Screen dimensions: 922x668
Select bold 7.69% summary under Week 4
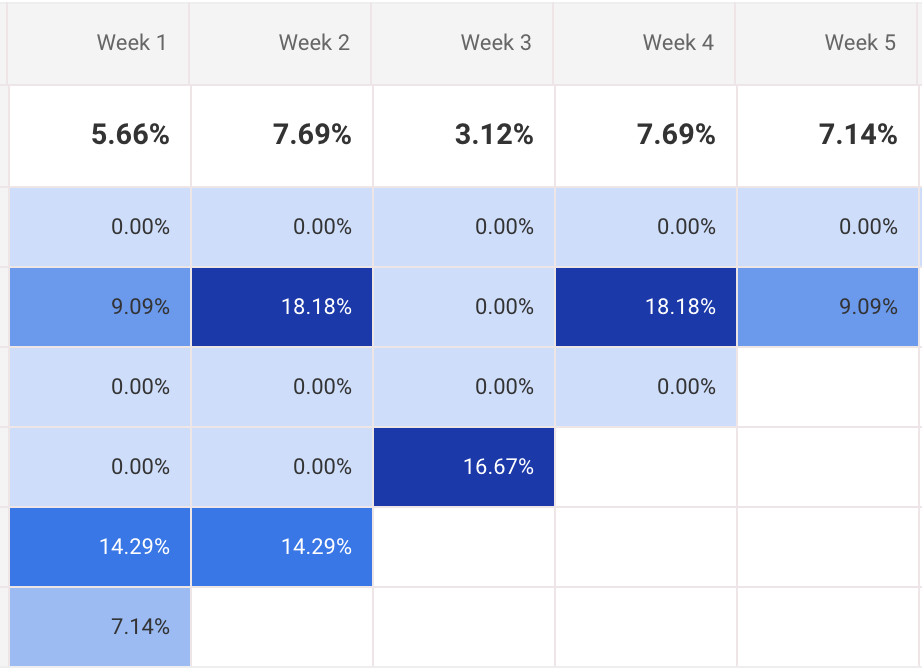[676, 136]
